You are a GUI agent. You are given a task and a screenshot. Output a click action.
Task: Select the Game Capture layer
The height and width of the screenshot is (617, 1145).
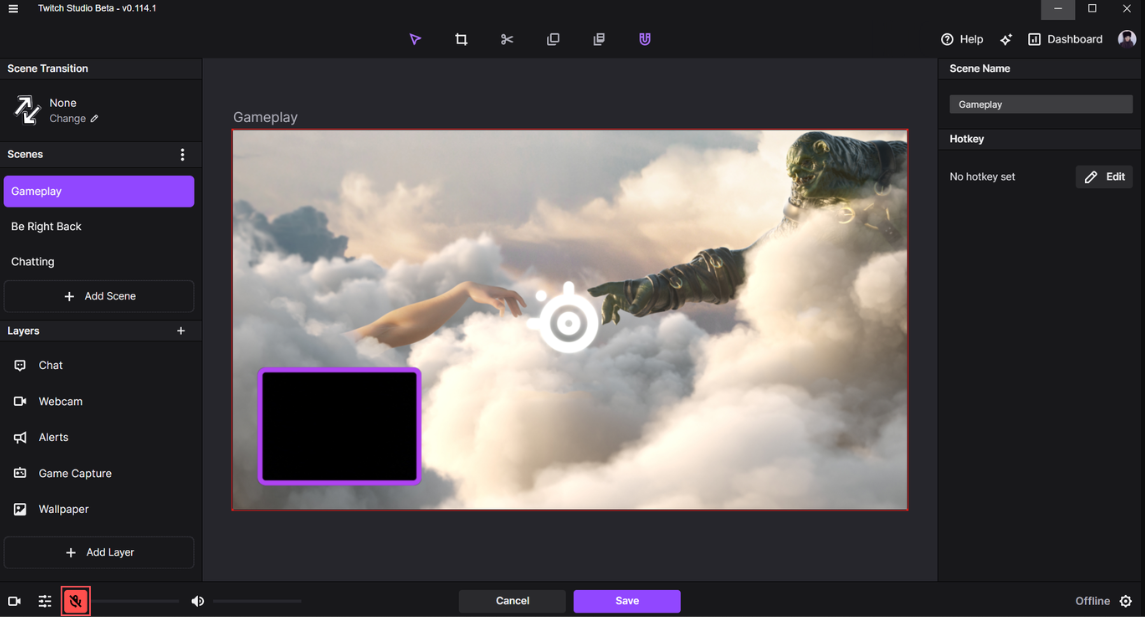(99, 473)
